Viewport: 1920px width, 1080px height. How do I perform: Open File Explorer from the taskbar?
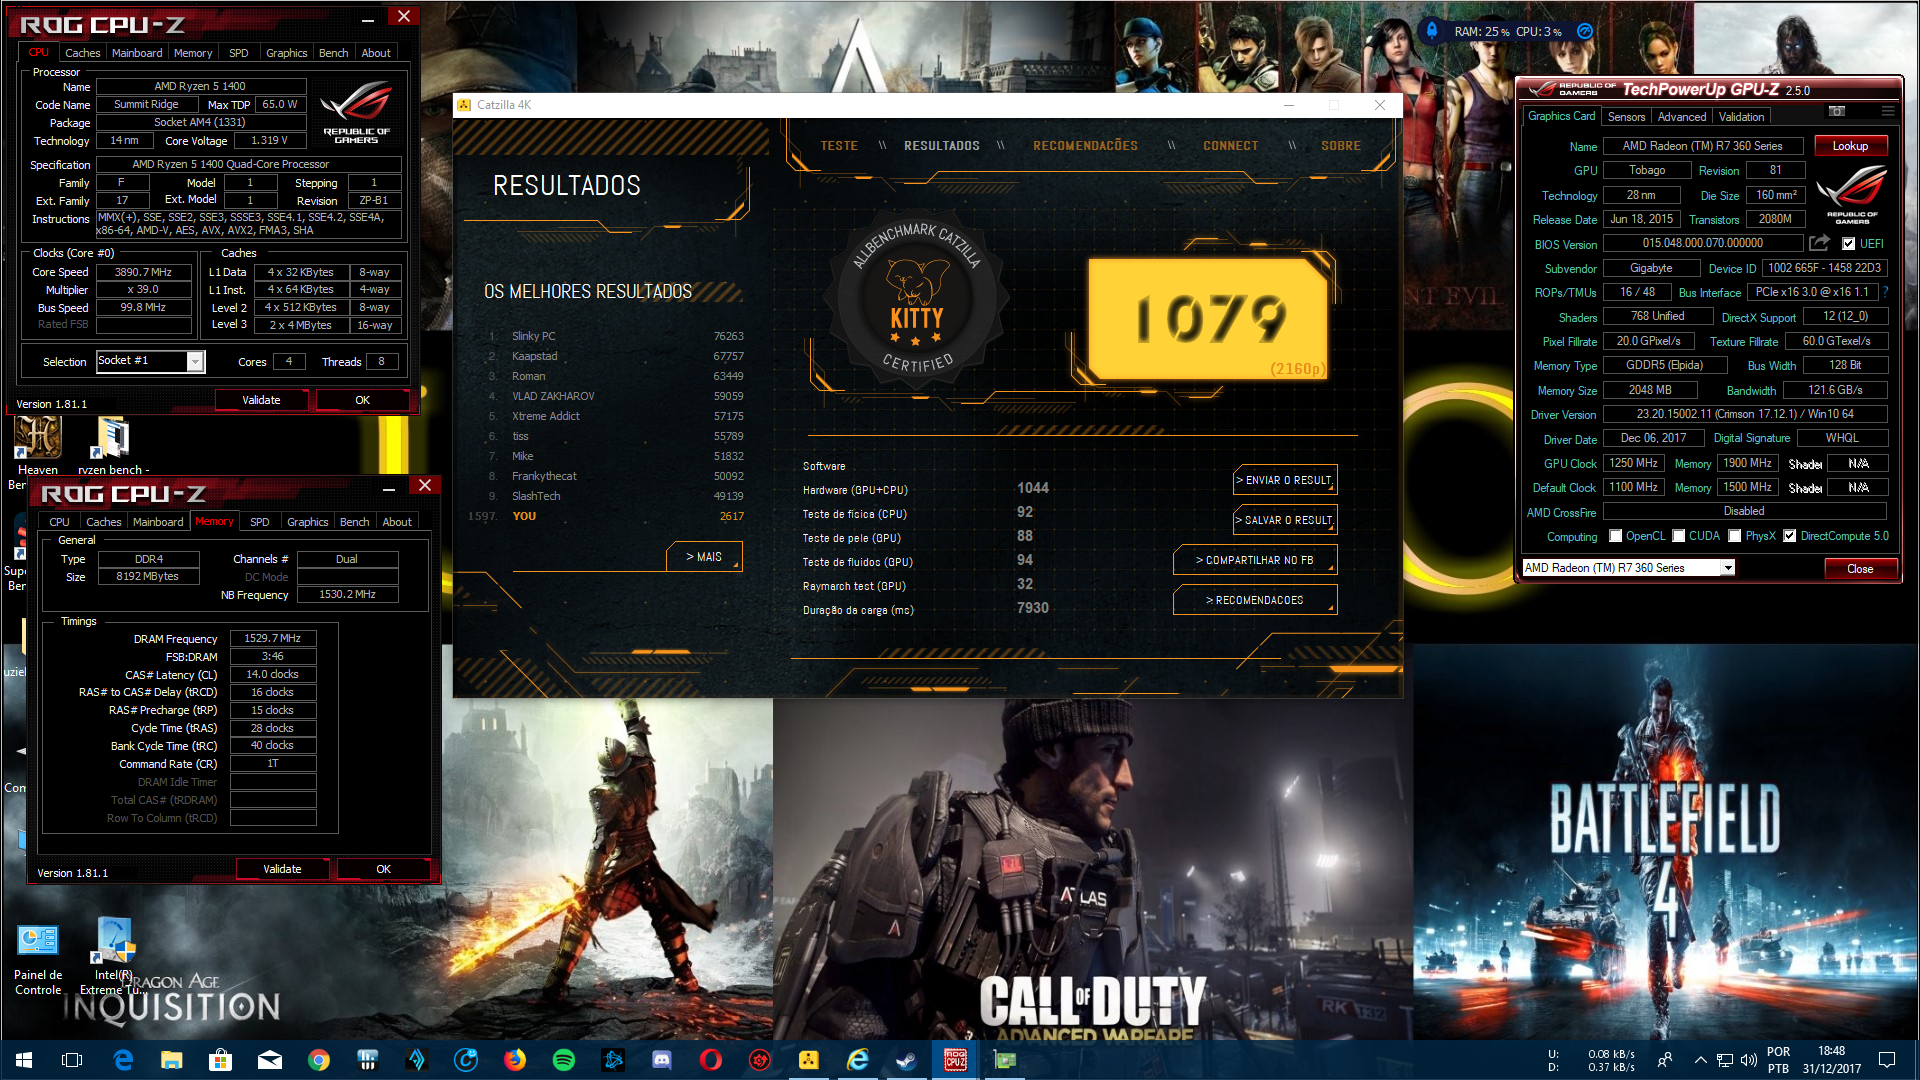(x=172, y=1060)
